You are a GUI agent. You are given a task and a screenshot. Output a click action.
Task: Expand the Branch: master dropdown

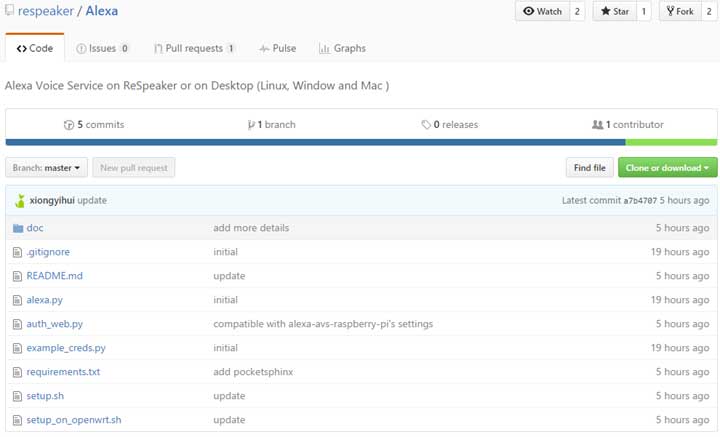47,168
